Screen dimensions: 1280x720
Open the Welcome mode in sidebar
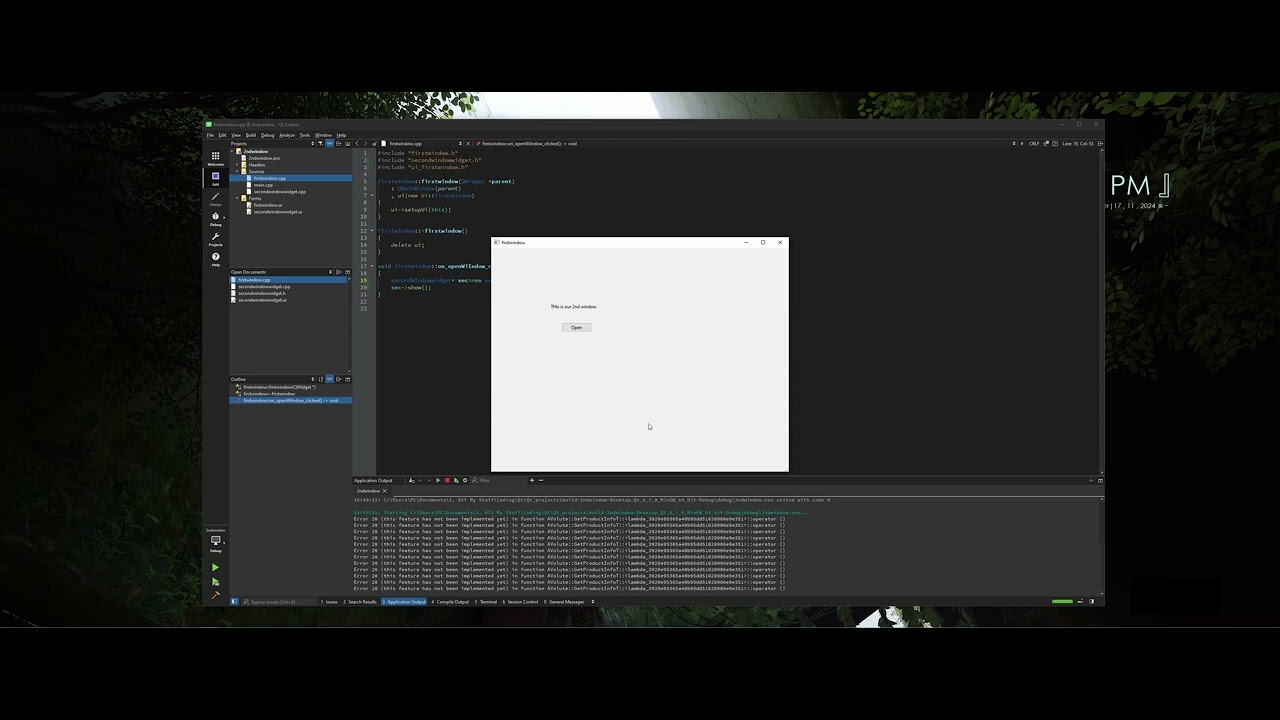[215, 158]
